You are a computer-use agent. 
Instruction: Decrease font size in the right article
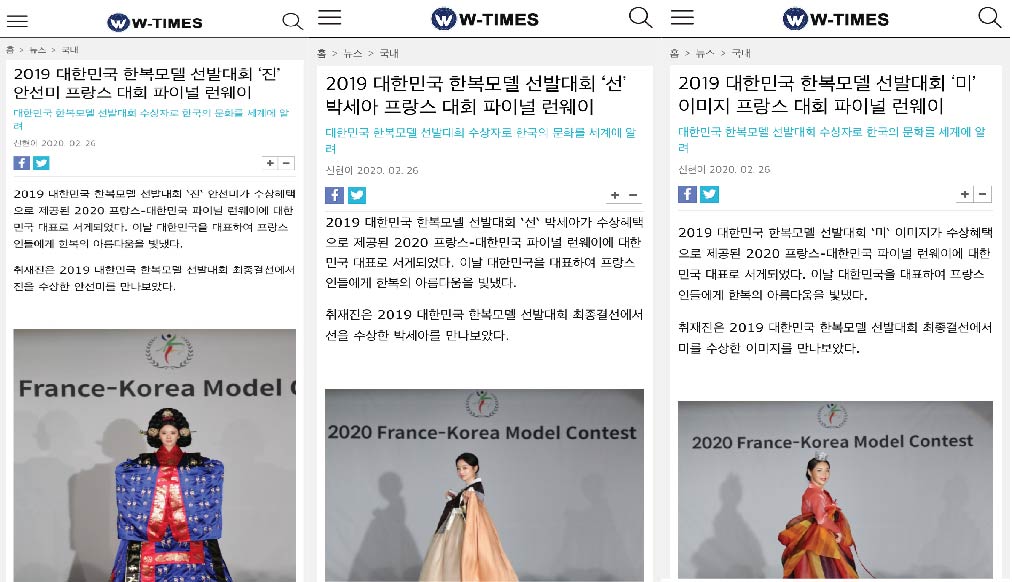click(x=982, y=194)
